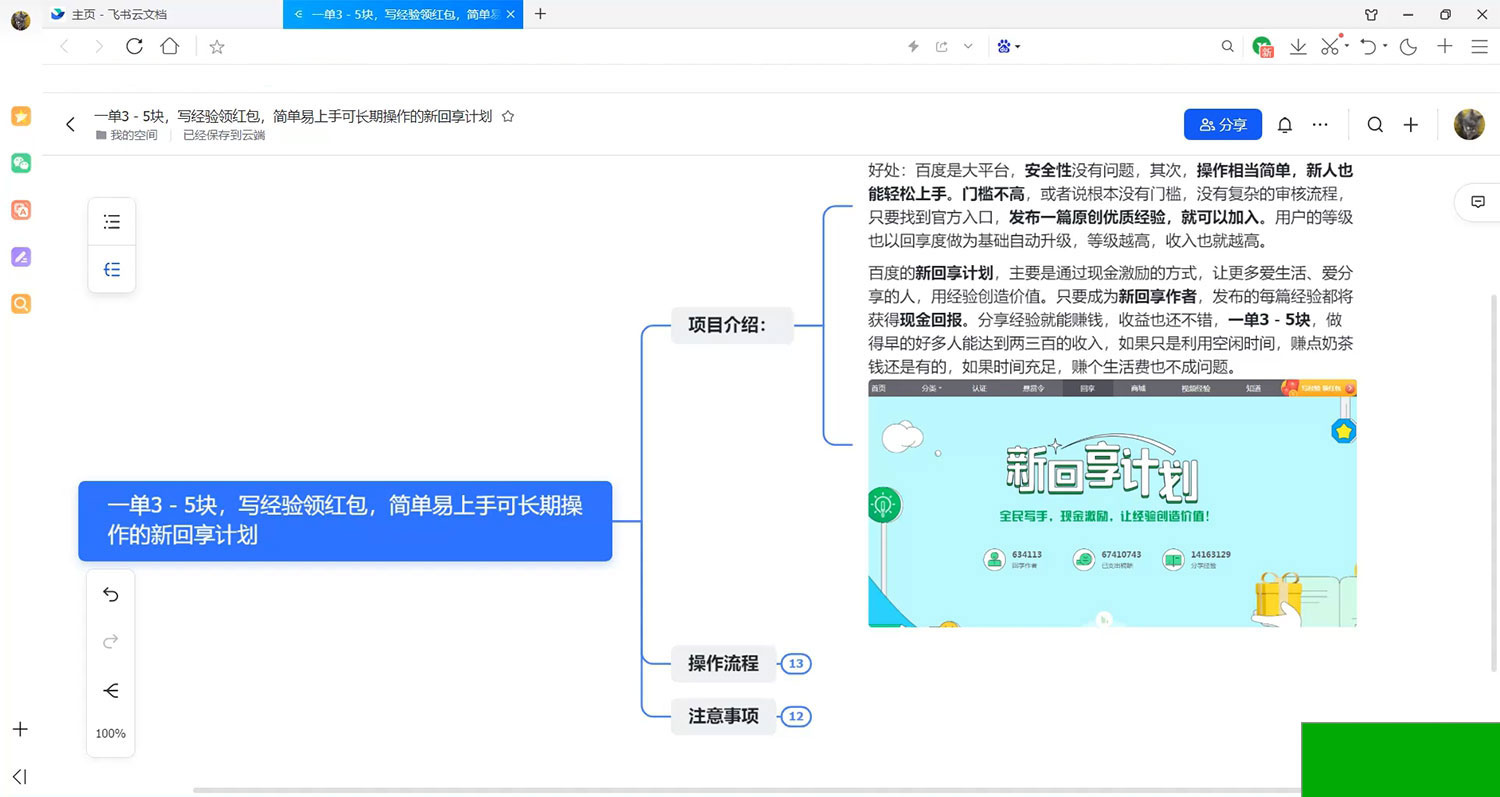
Task: Open the Baidu search engine selector
Action: [x=1008, y=46]
